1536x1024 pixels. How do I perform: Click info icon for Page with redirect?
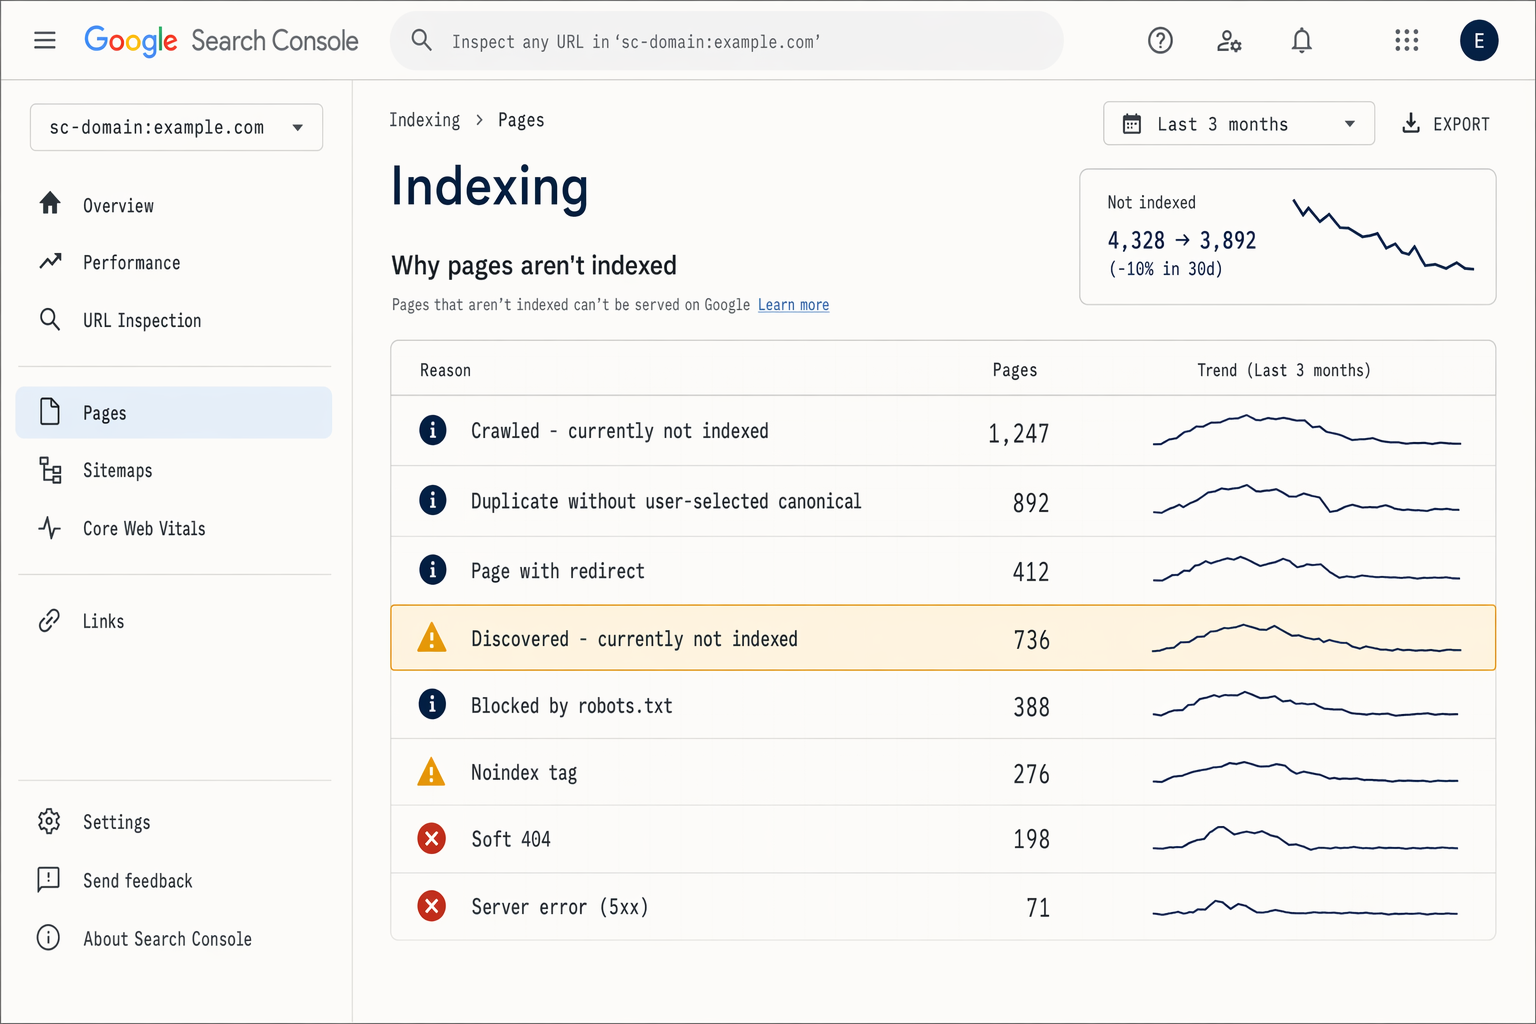(432, 570)
